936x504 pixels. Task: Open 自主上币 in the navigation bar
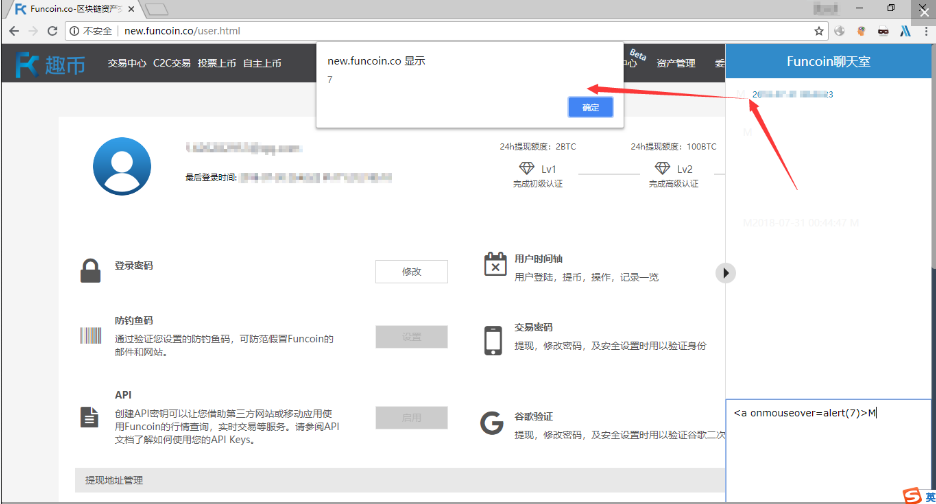click(262, 63)
